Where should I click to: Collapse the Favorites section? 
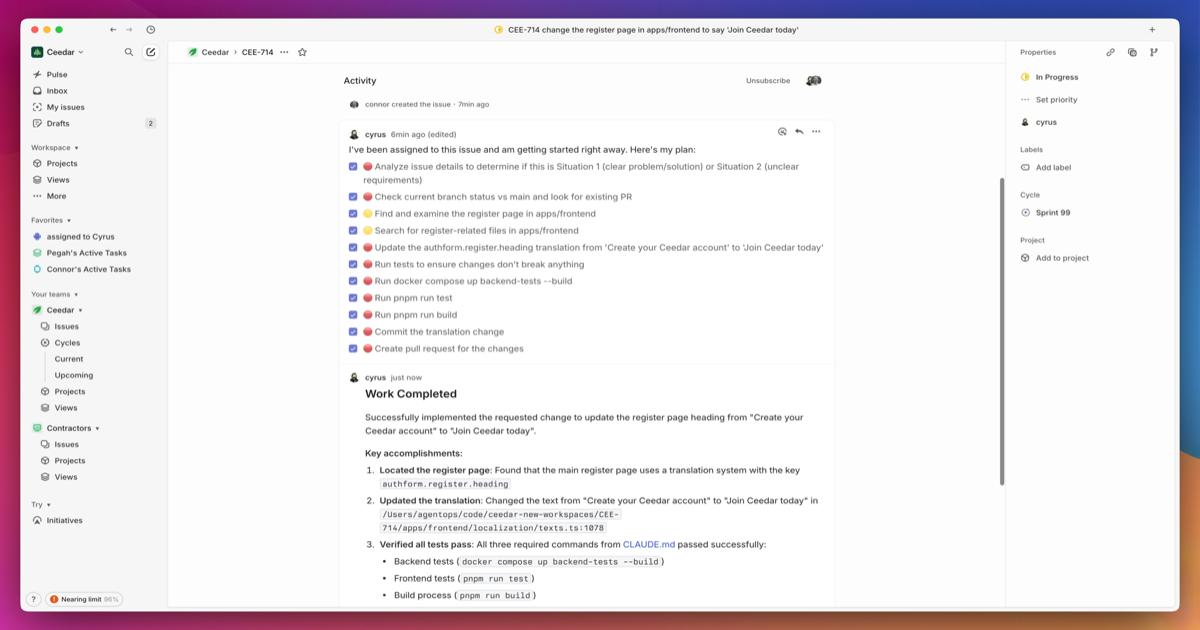pyautogui.click(x=51, y=220)
